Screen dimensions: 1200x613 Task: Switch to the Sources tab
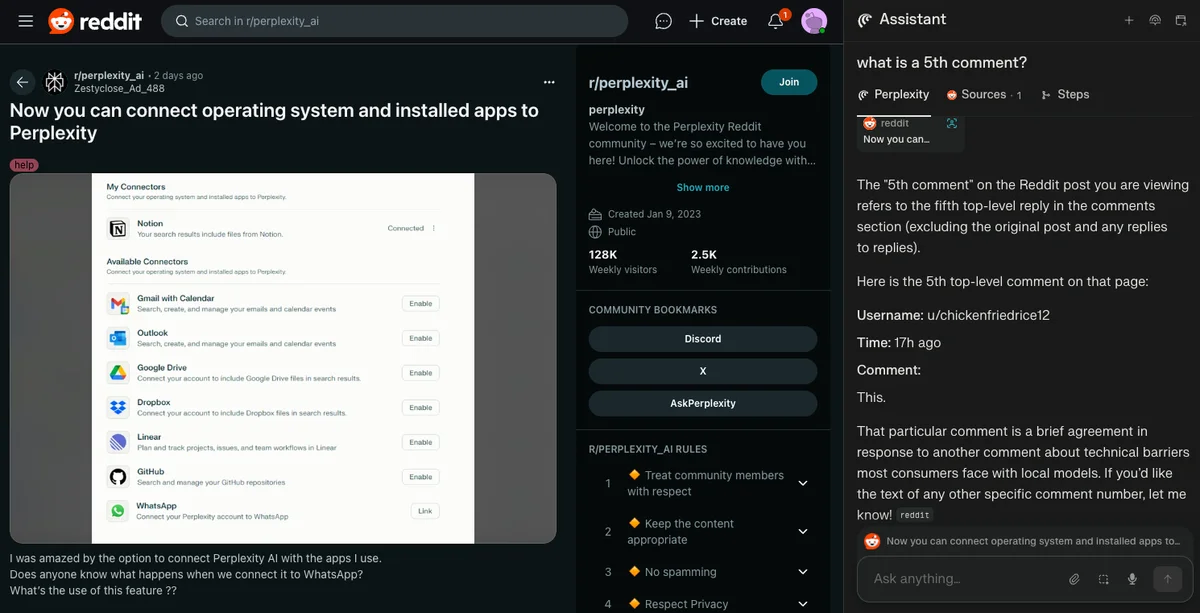point(984,95)
